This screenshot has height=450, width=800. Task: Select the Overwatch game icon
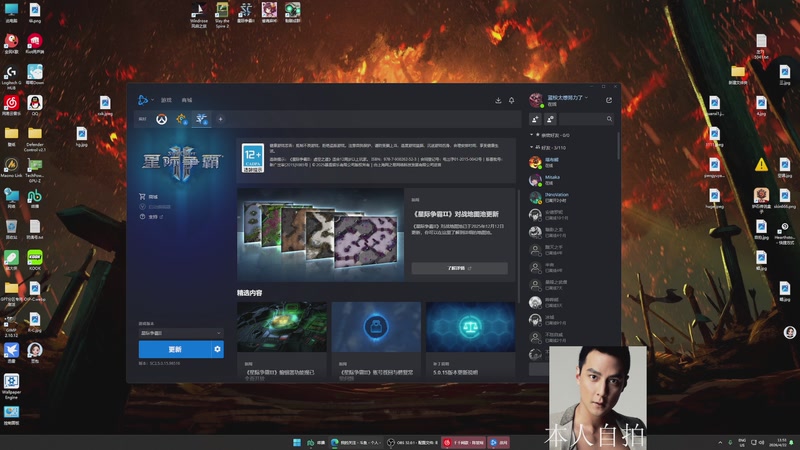coord(162,119)
